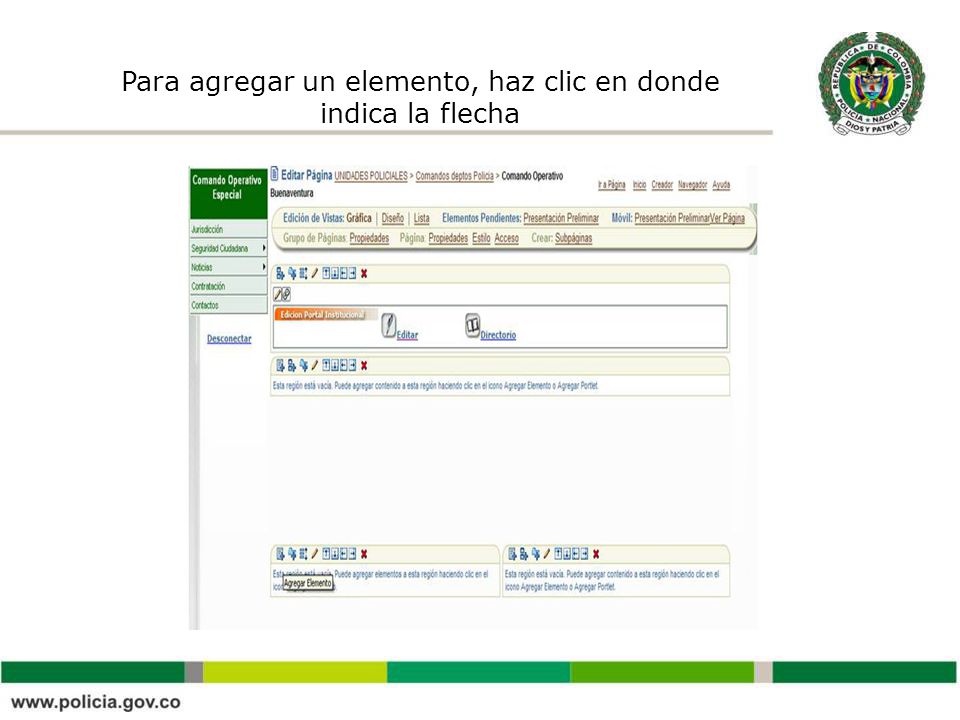Open UNIDADES POLICIALES breadcrumb link
The height and width of the screenshot is (720, 960).
pos(371,176)
